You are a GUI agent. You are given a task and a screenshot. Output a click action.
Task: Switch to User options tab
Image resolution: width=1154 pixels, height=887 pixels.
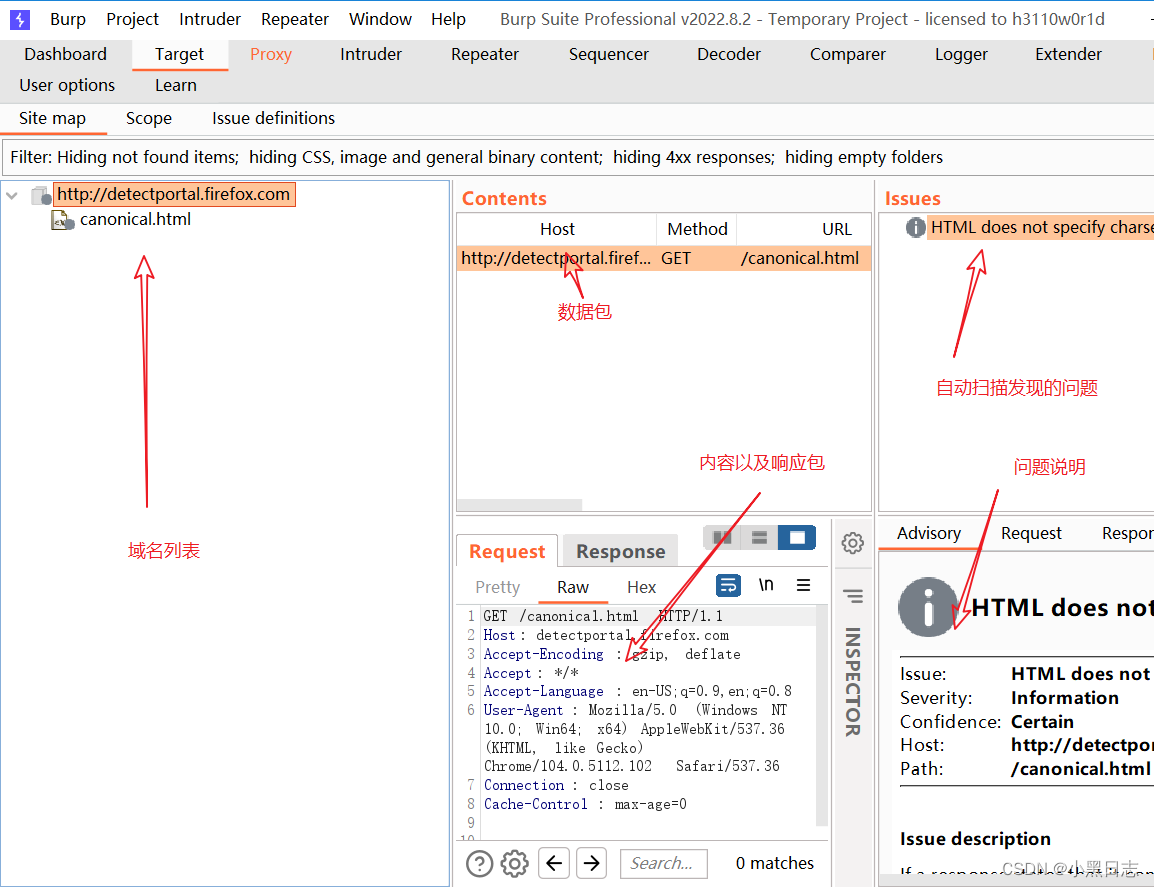pyautogui.click(x=67, y=85)
